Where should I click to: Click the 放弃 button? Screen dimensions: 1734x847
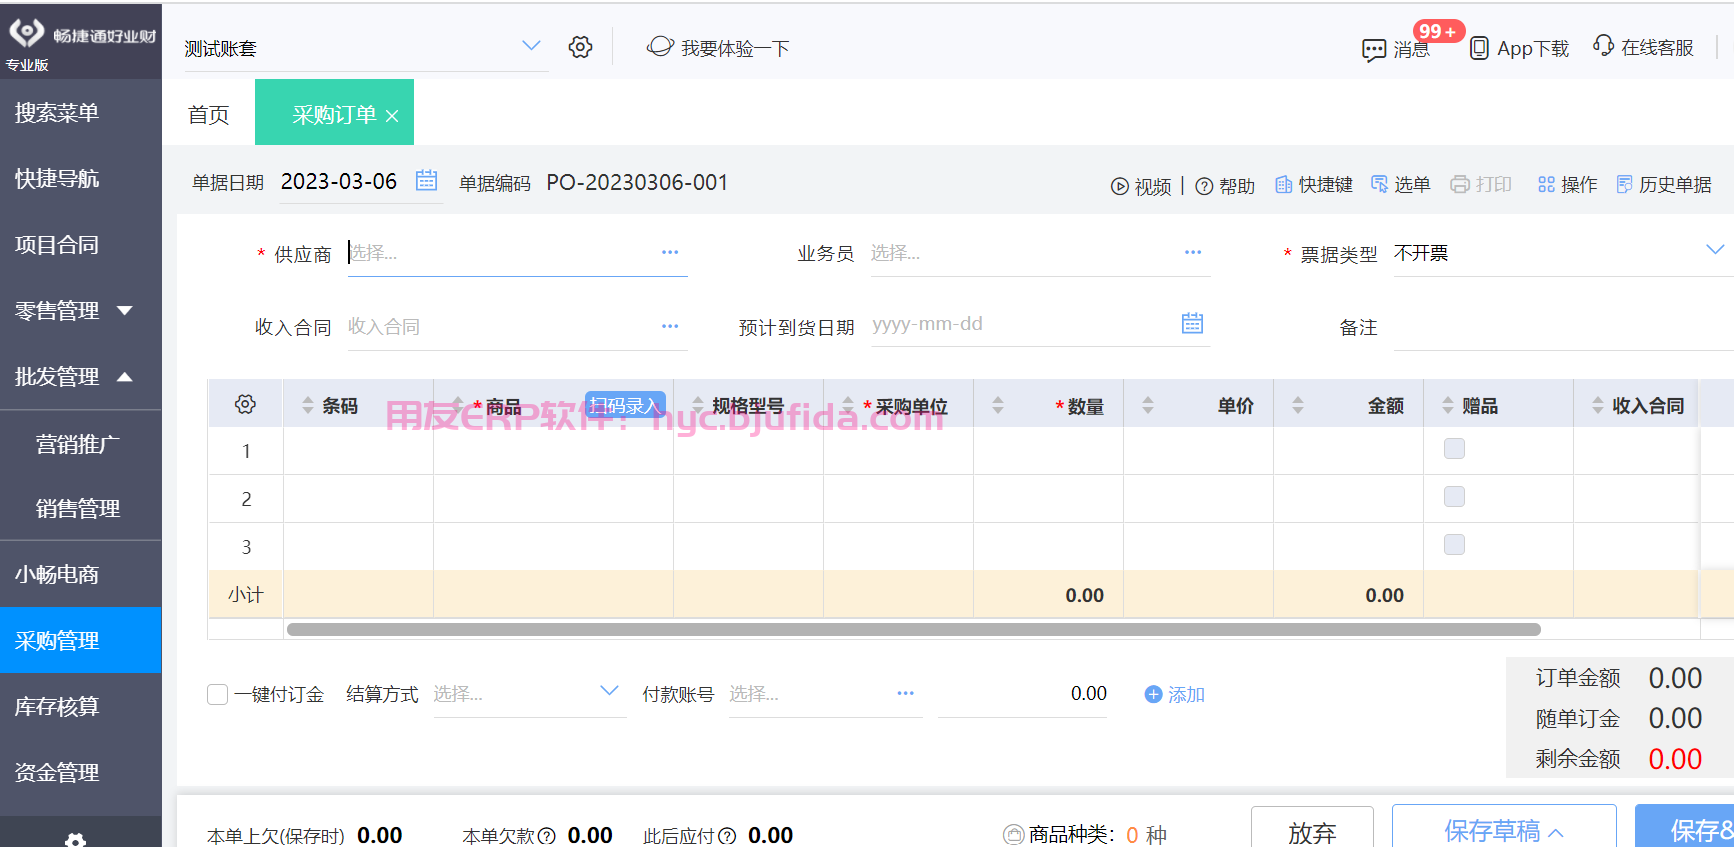click(1312, 827)
